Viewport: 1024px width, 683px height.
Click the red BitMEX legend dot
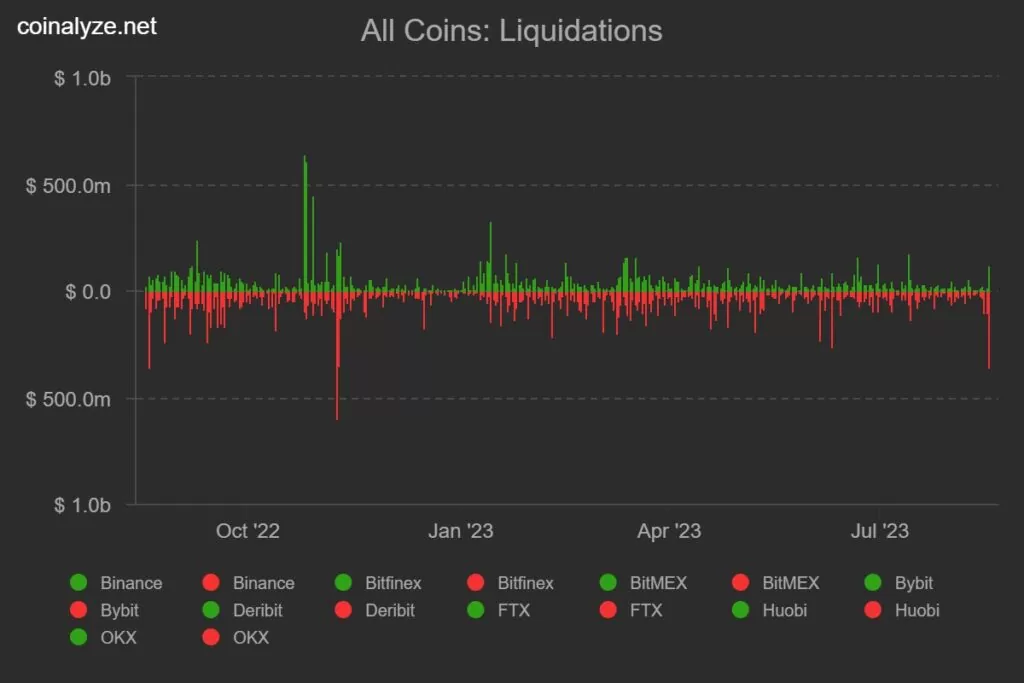741,583
